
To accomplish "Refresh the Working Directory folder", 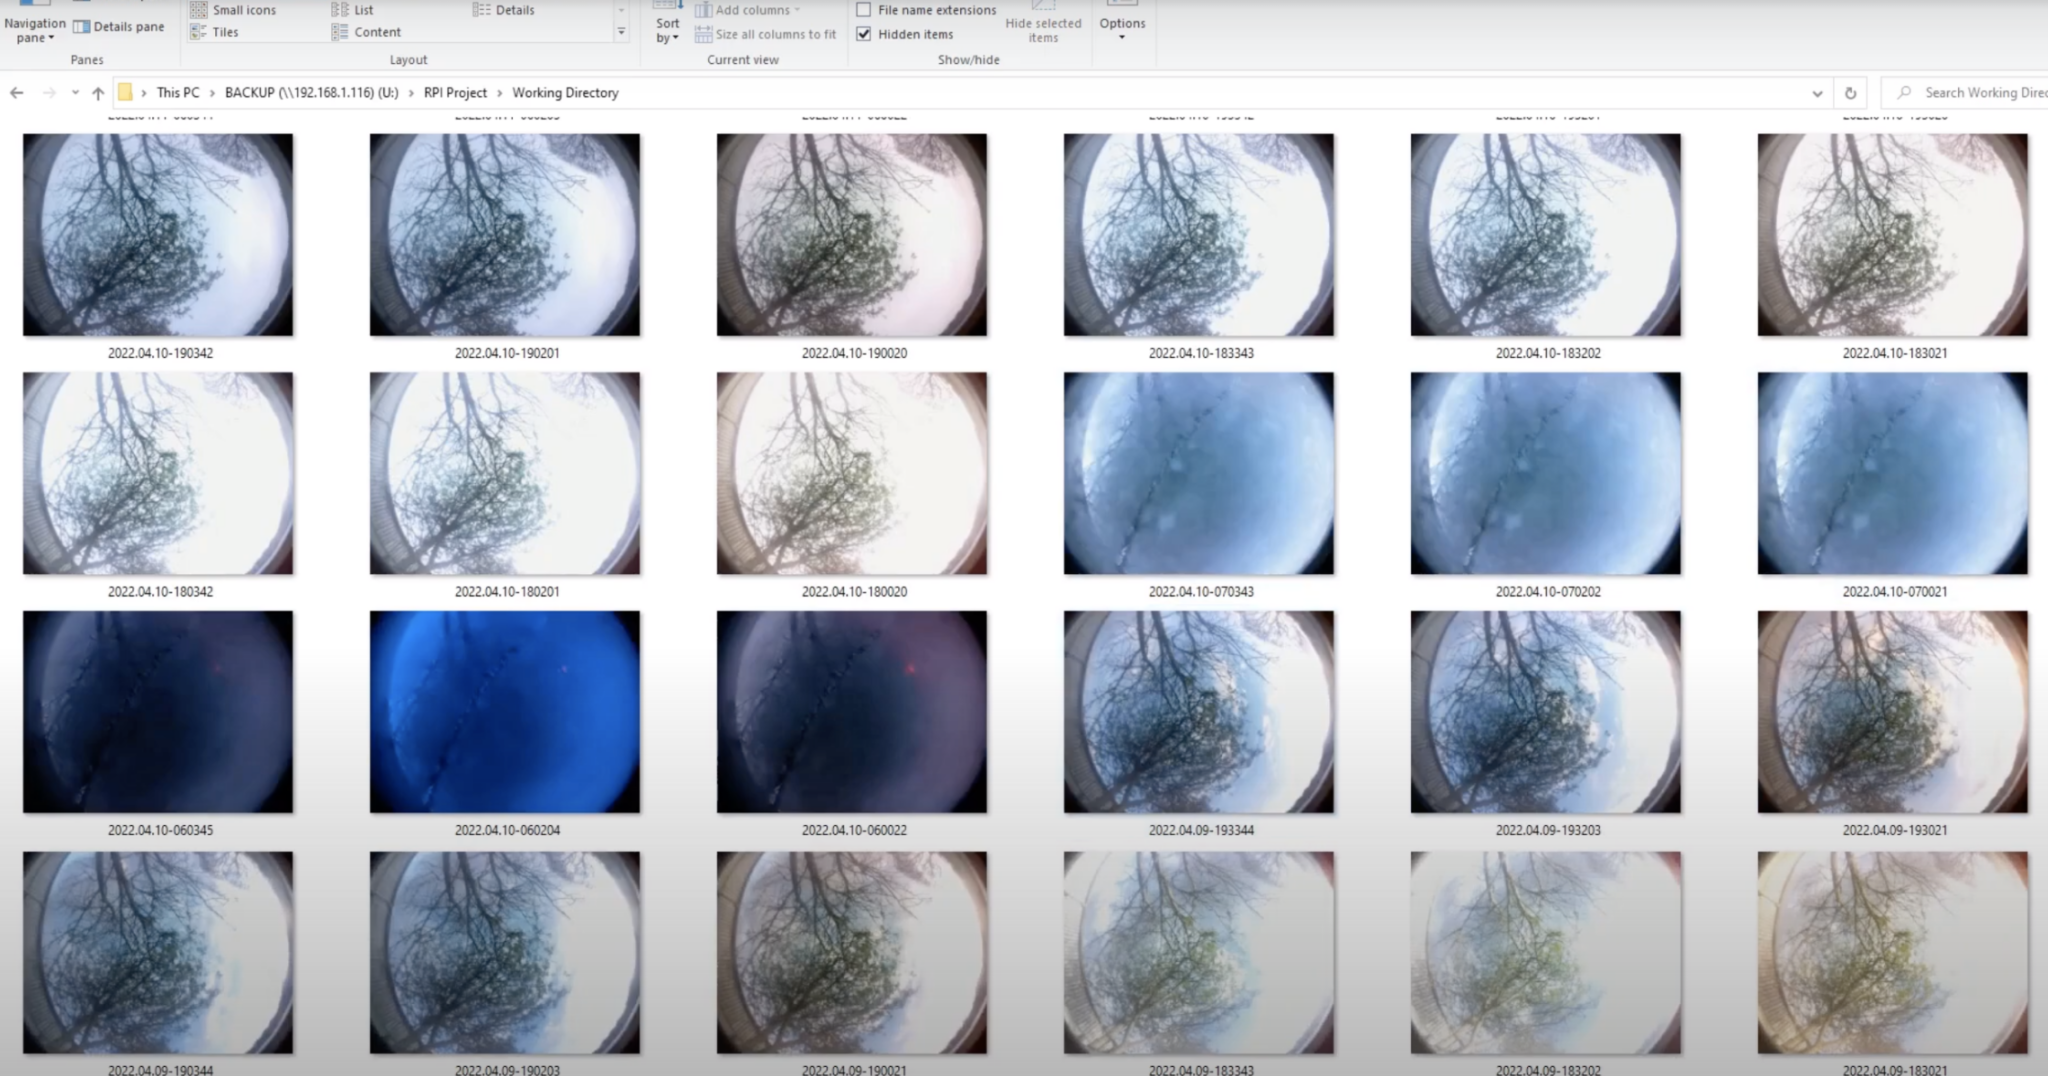I will point(1850,93).
